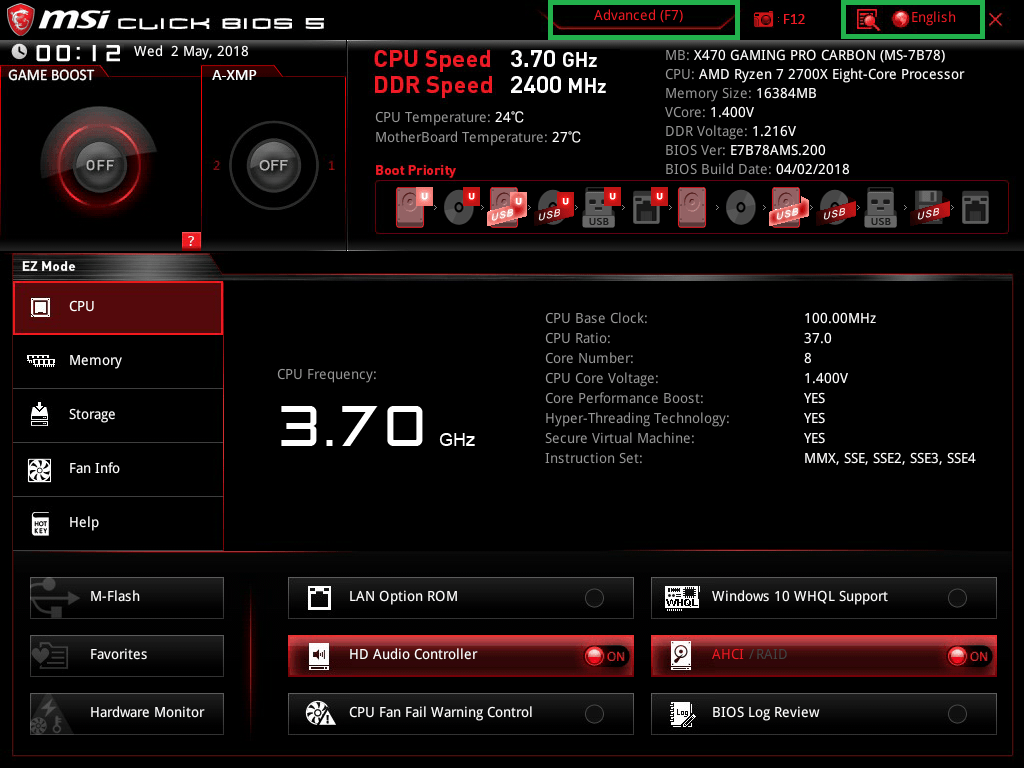This screenshot has height=768, width=1024.
Task: Select A-XMP profile 1
Action: [x=331, y=165]
